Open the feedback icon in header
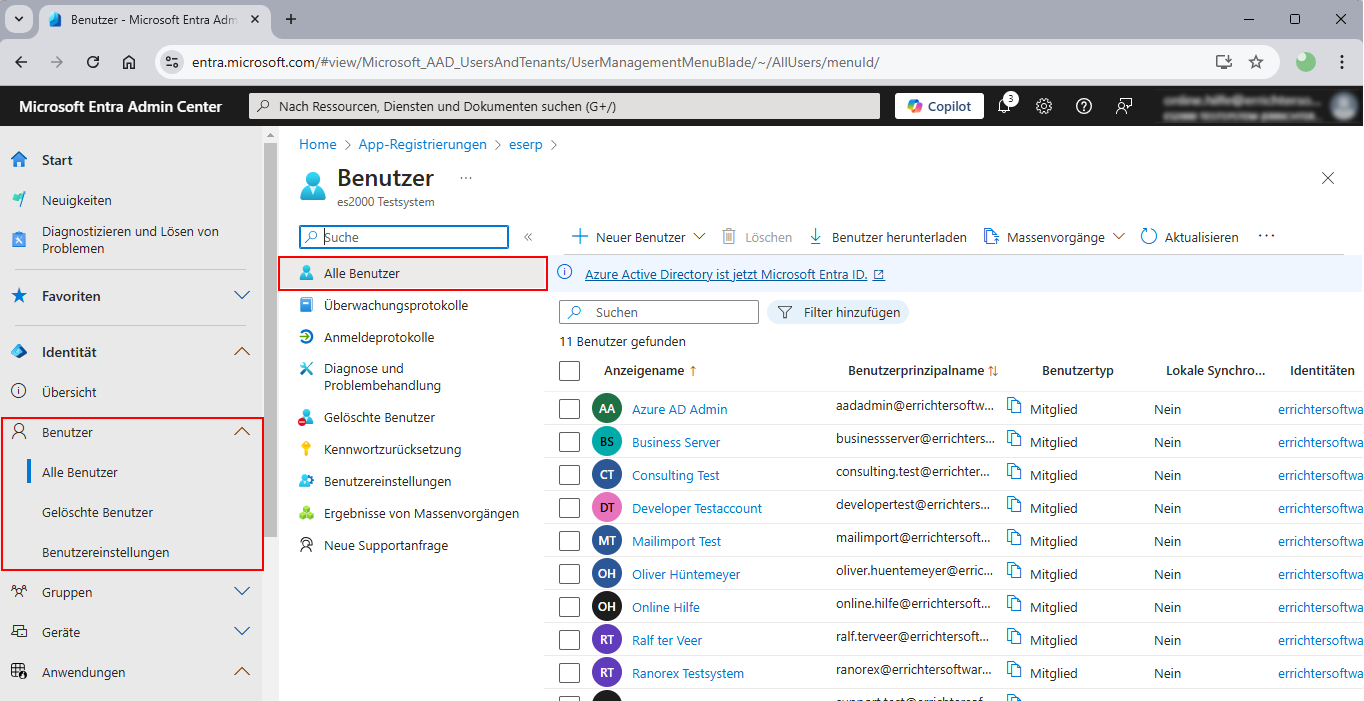1364x701 pixels. click(x=1124, y=106)
